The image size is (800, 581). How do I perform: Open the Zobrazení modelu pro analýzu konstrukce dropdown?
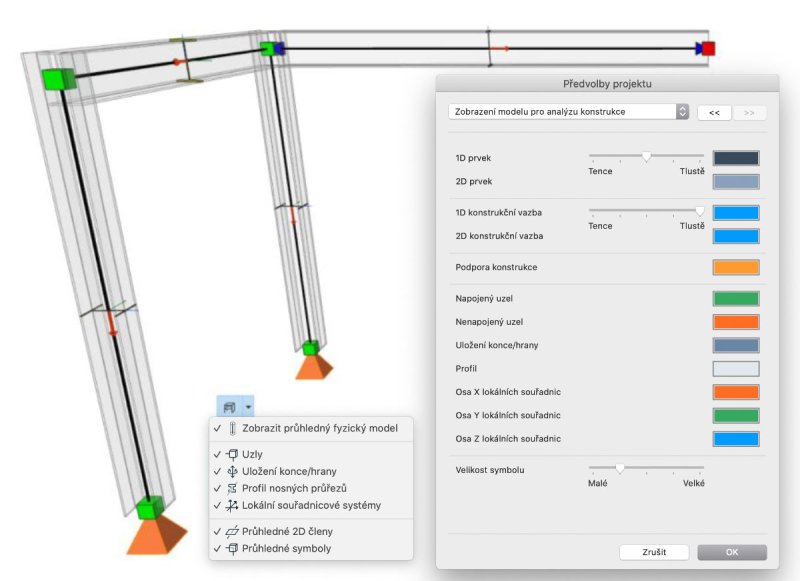[x=568, y=112]
